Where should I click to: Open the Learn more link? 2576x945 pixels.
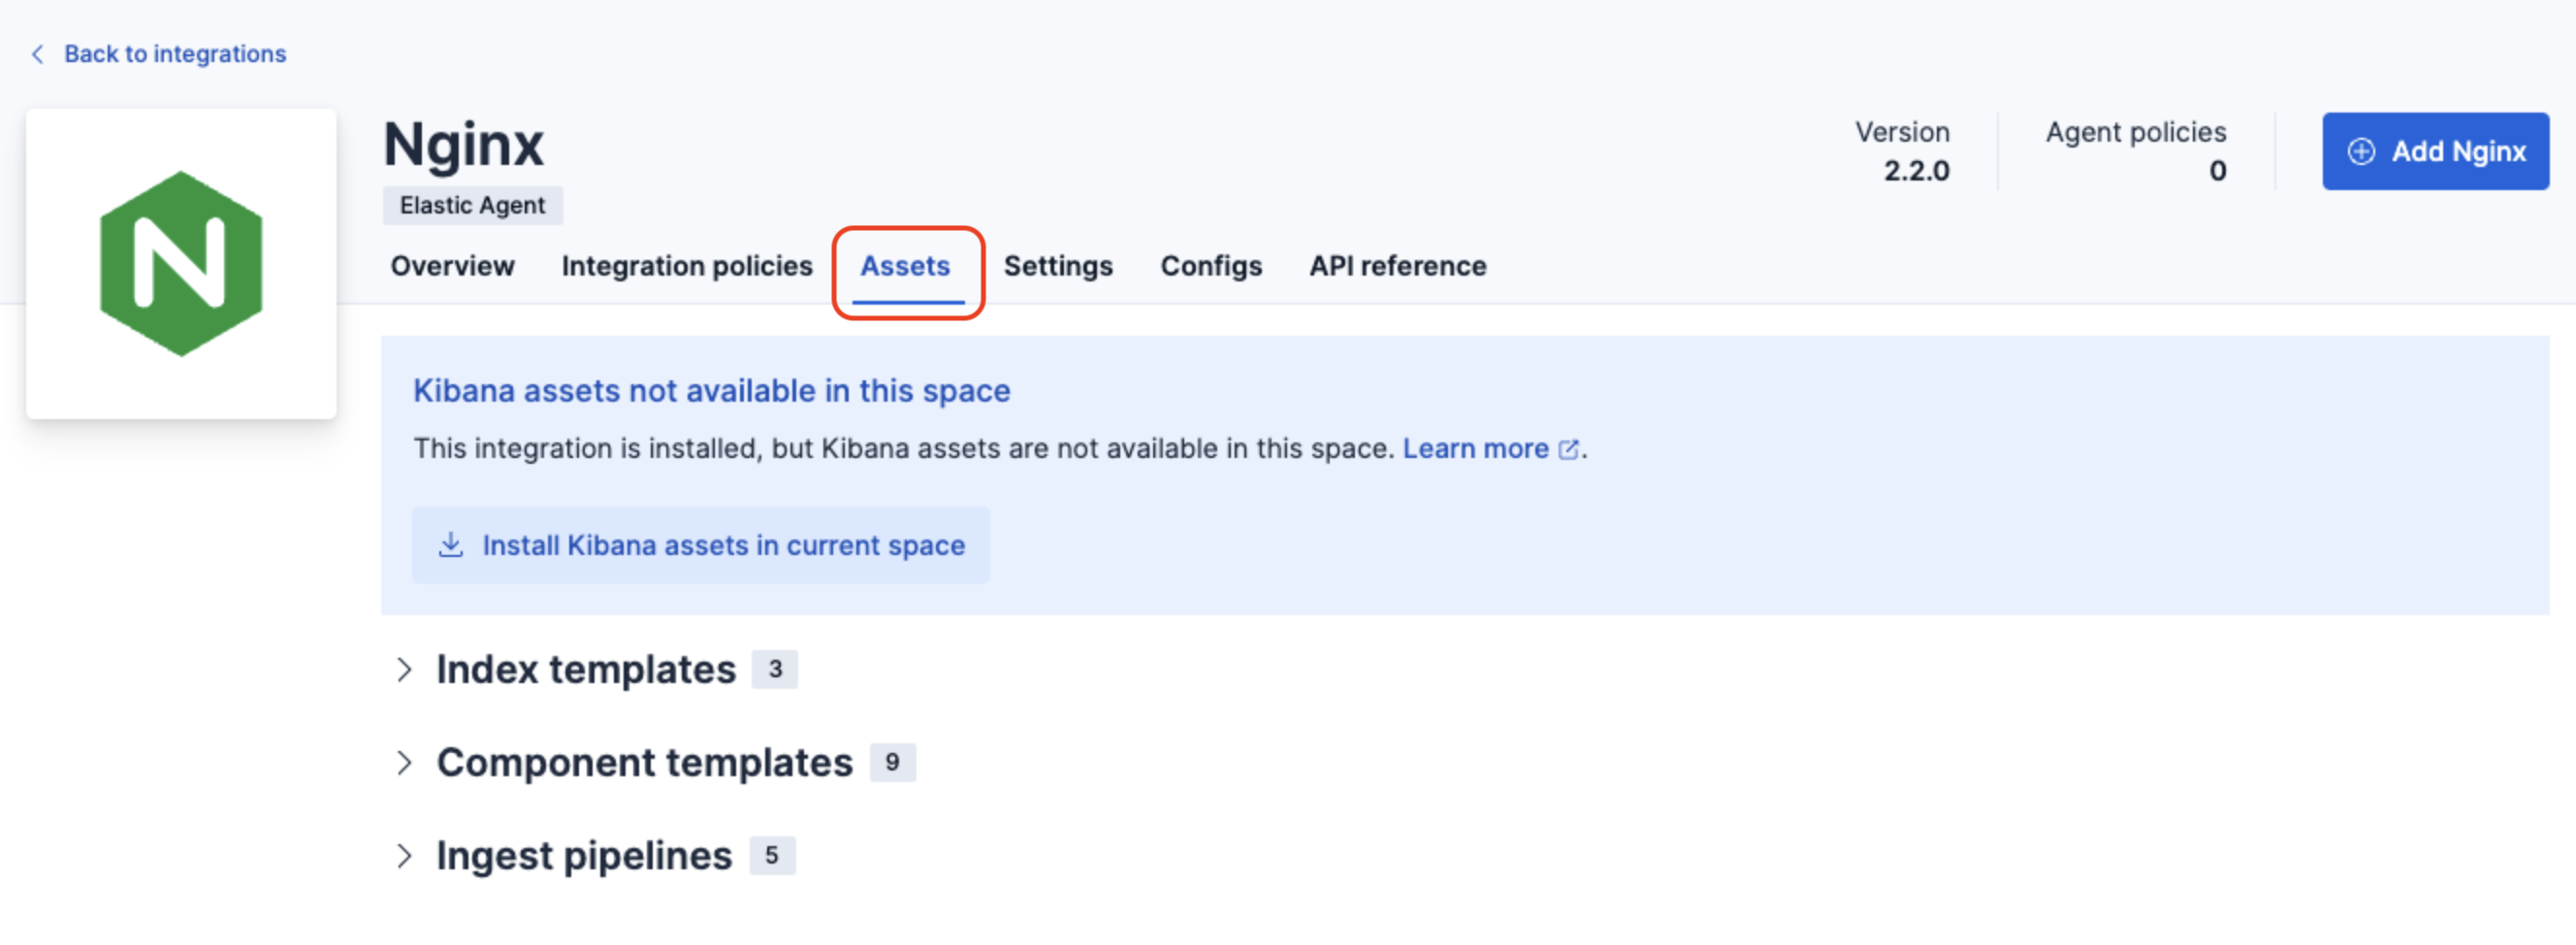point(1477,448)
